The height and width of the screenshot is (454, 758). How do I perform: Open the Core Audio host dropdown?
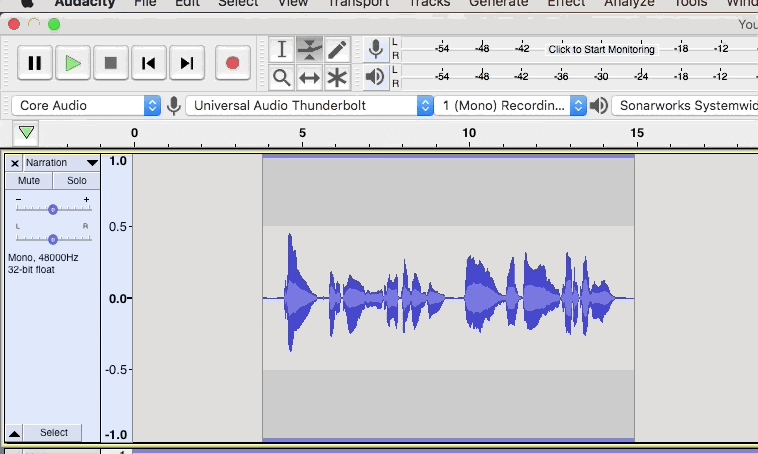point(85,105)
